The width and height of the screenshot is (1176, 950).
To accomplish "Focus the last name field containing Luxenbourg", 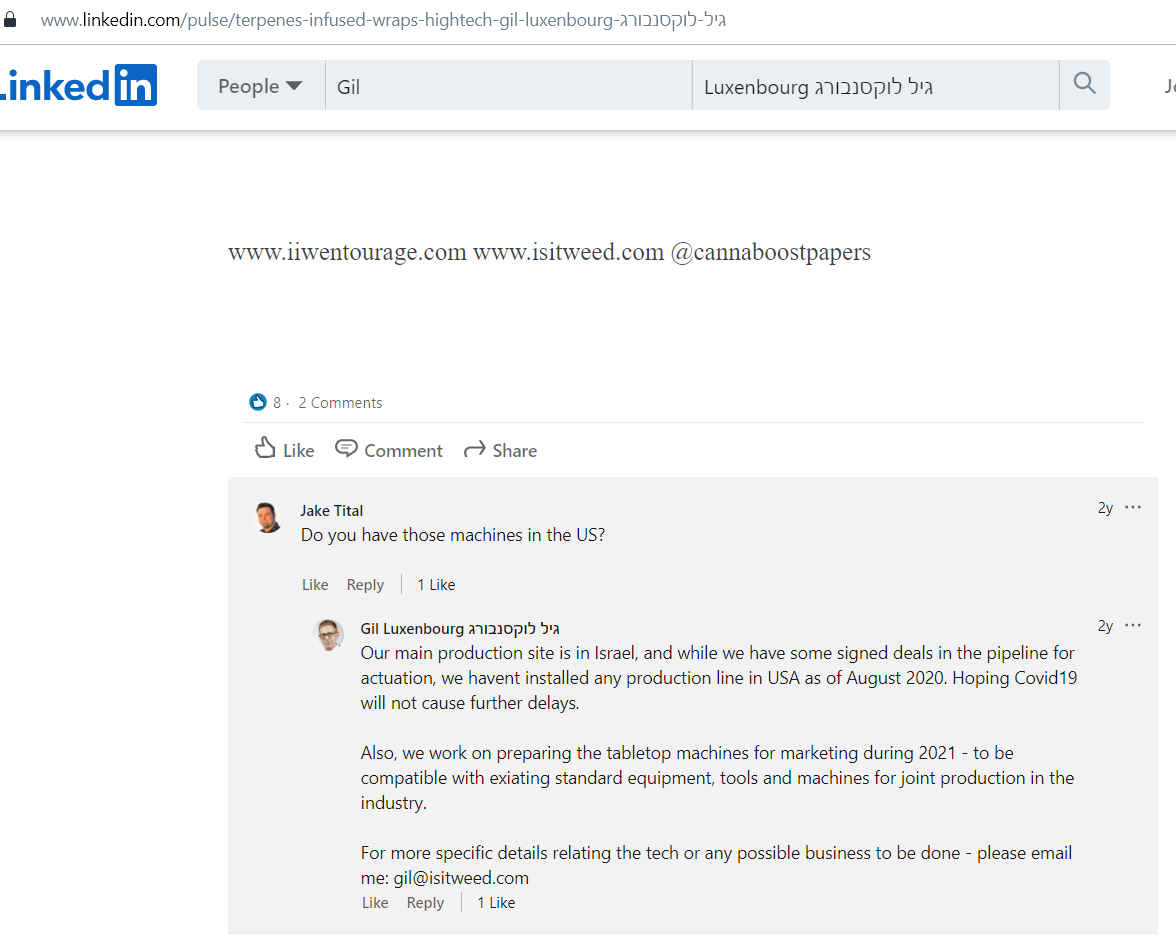I will click(x=875, y=86).
